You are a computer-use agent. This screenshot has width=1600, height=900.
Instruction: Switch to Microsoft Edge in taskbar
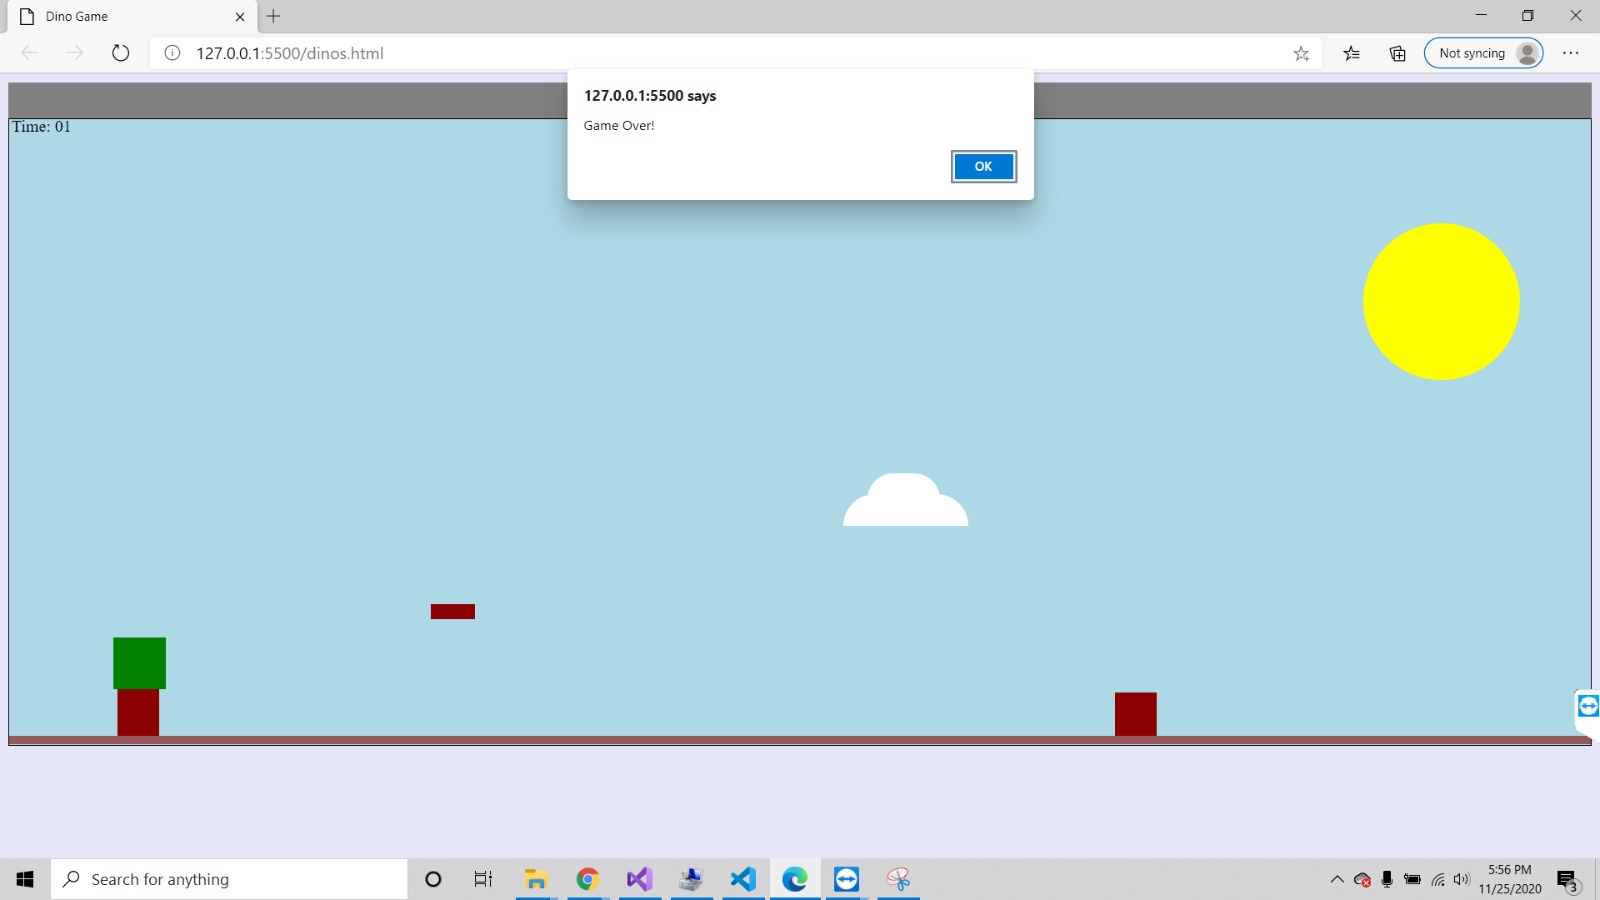[x=795, y=879]
